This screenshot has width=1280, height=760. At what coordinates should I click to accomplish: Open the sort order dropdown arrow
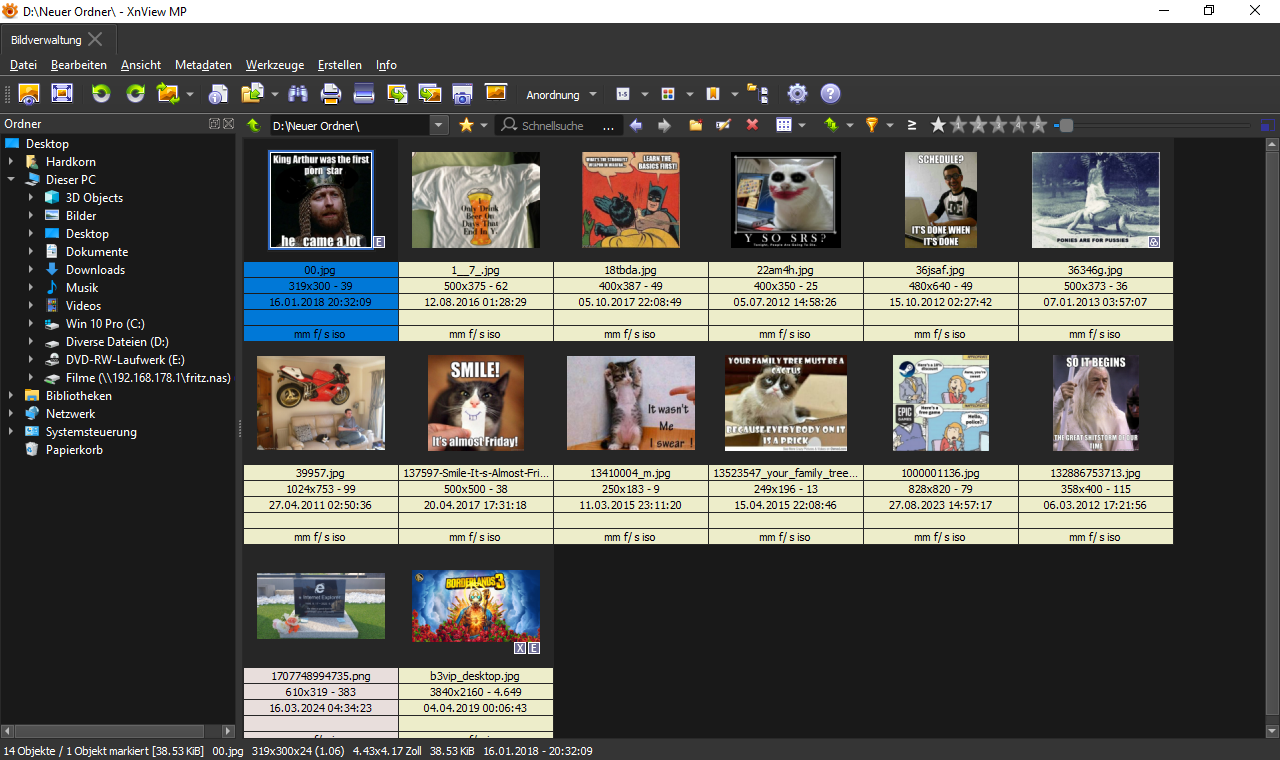849,125
